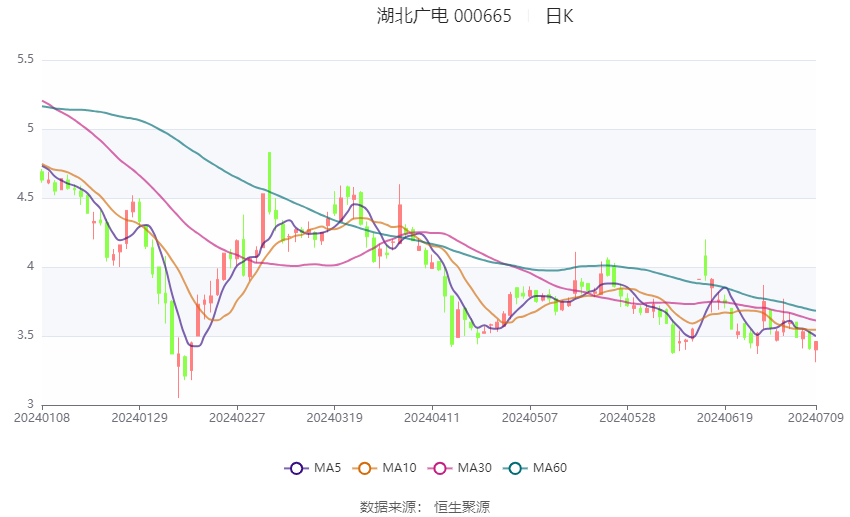Toggle the MA5 legend series
The width and height of the screenshot is (850, 517).
[x=313, y=468]
